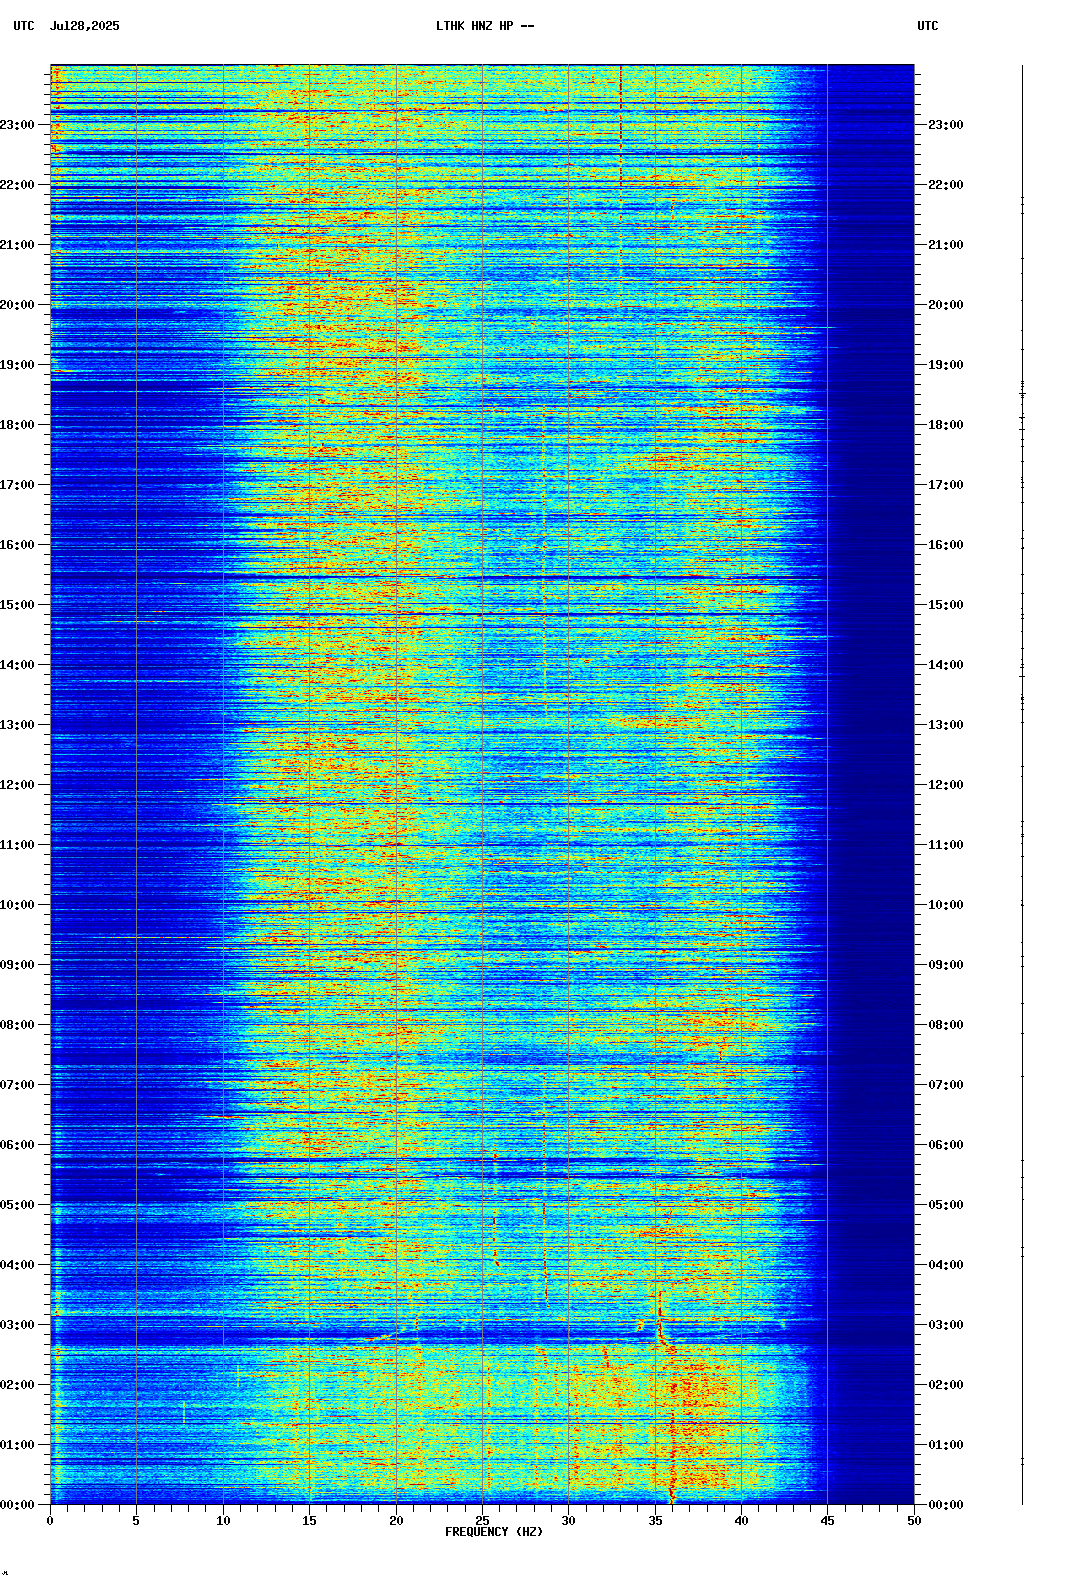Click the 45 Hz frequency tick label

828,1521
